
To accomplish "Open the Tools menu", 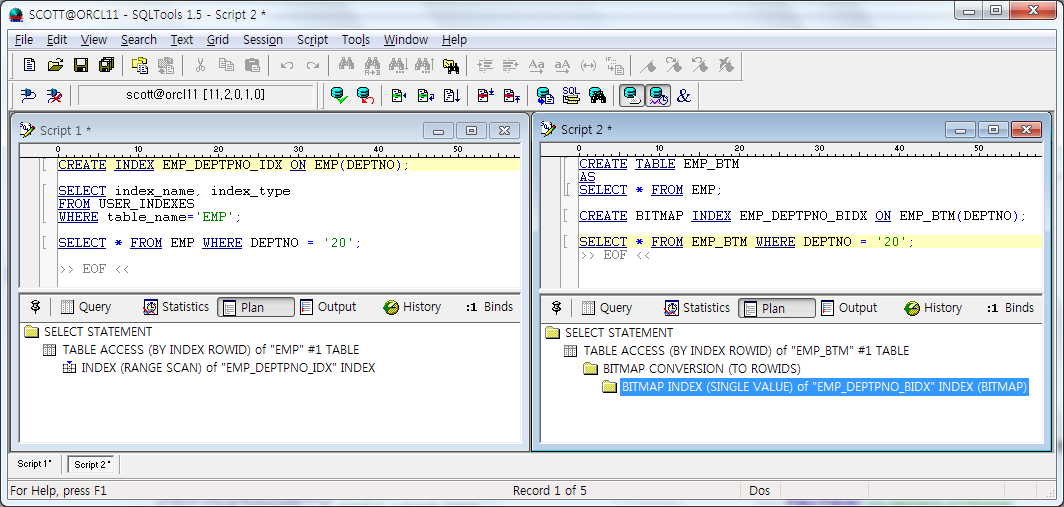I will [355, 40].
